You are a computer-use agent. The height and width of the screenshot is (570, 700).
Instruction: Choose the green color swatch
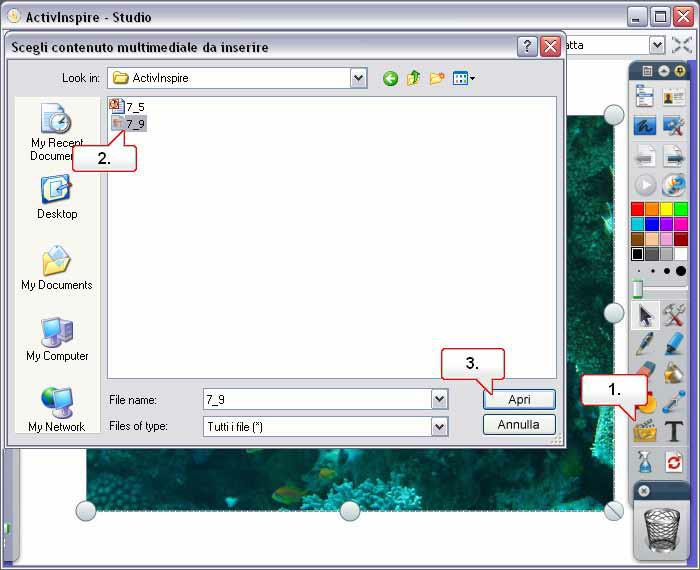pos(681,208)
